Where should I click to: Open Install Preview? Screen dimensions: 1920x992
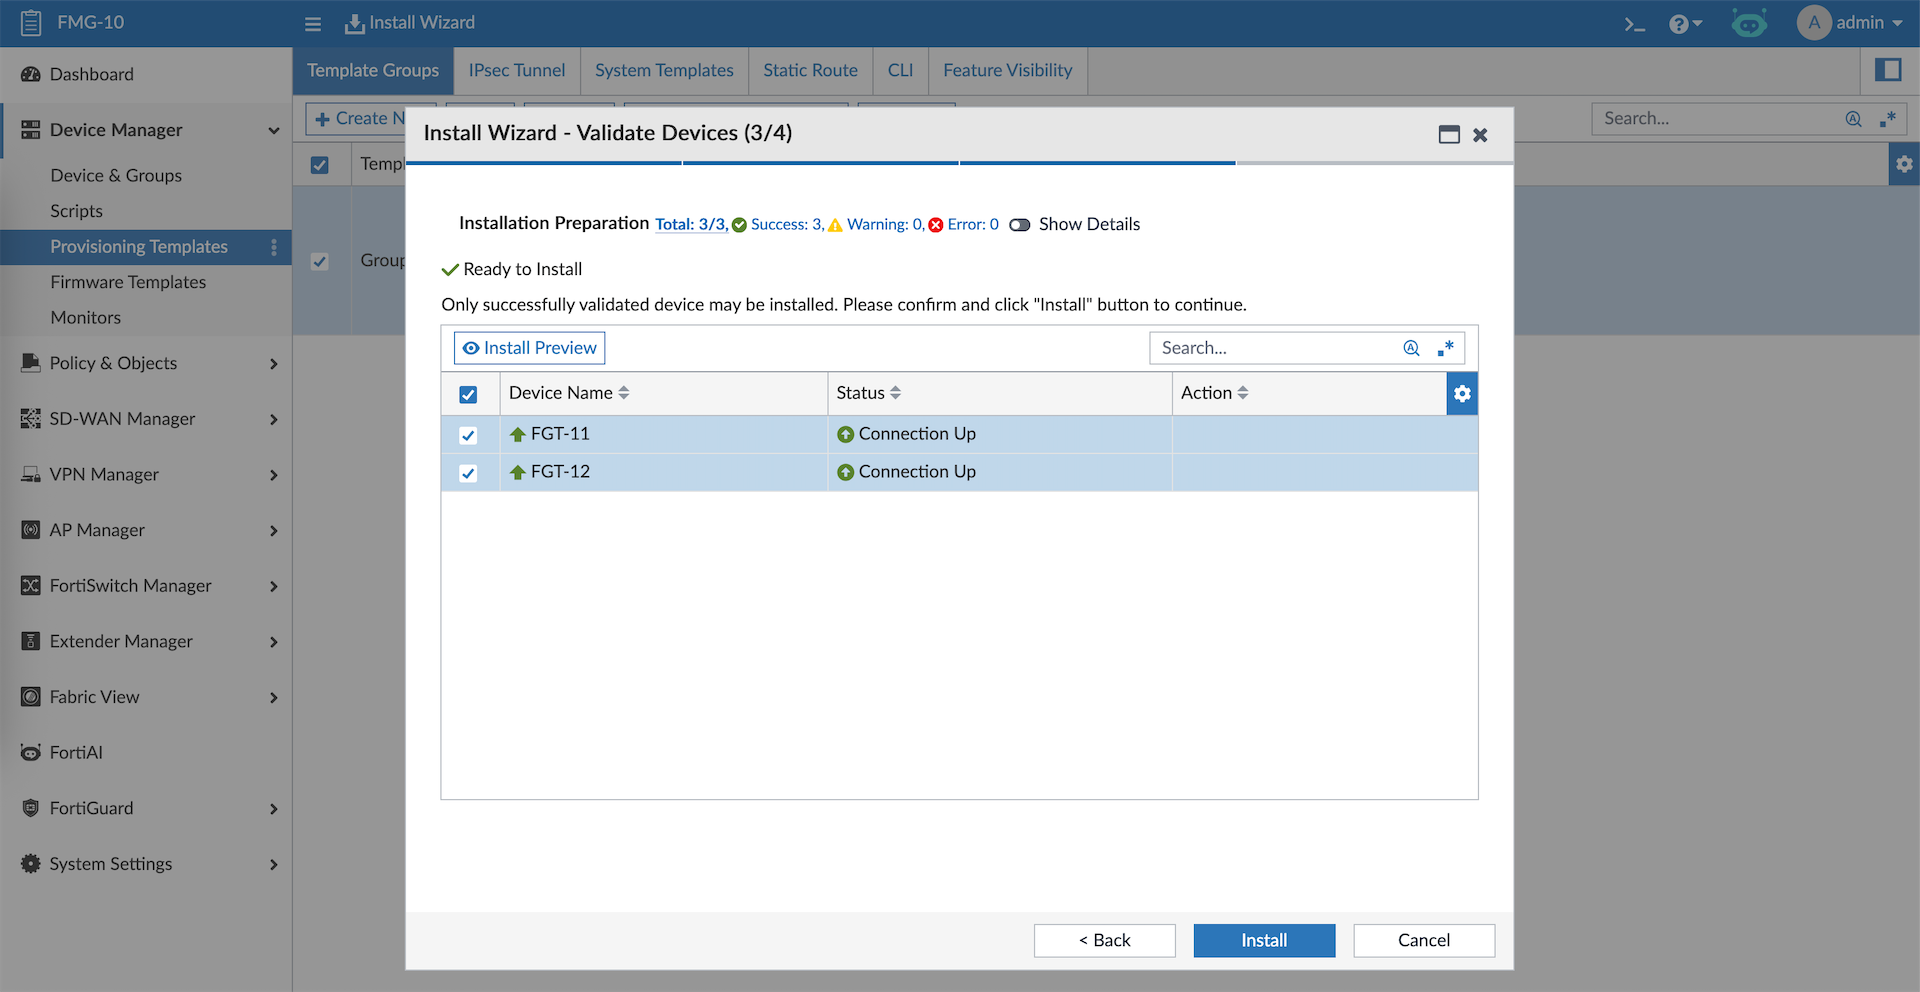(529, 348)
